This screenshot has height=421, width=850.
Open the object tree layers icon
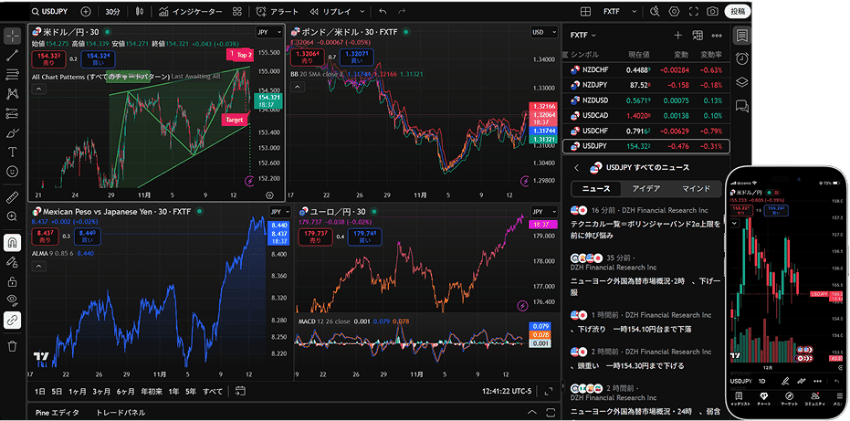(x=742, y=82)
